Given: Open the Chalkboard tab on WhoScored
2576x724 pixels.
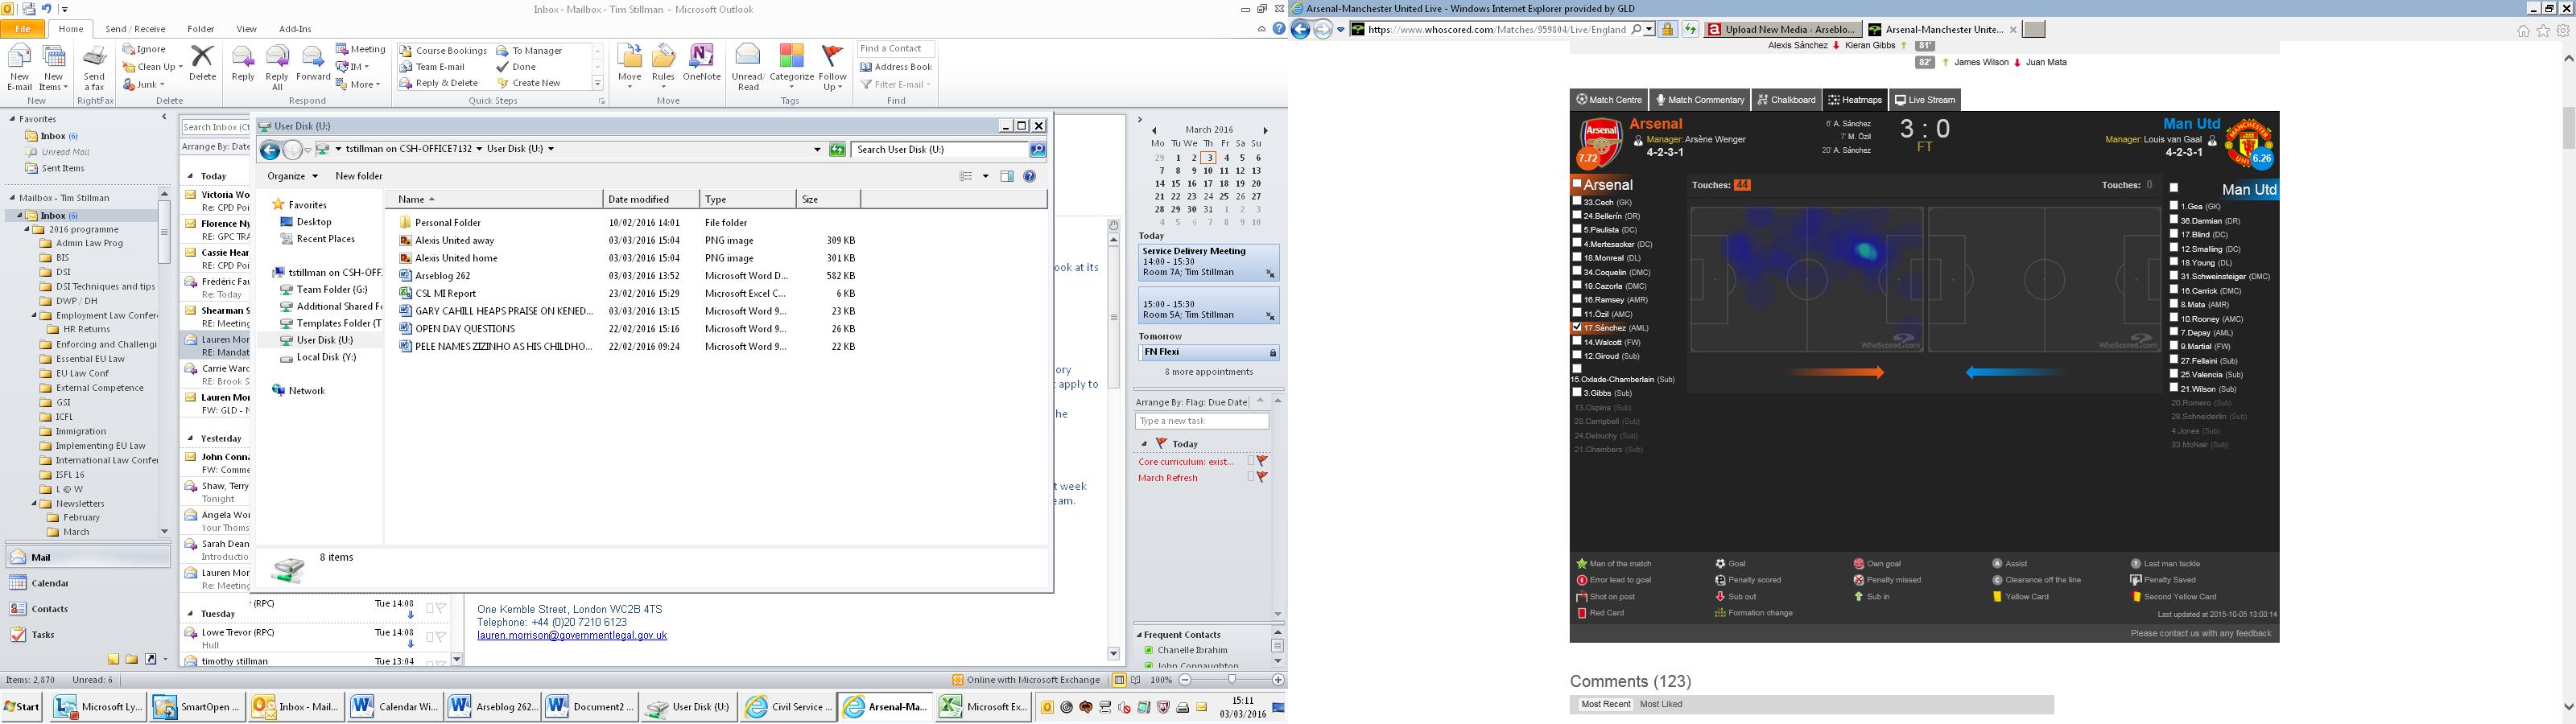Looking at the screenshot, I should coord(1786,100).
